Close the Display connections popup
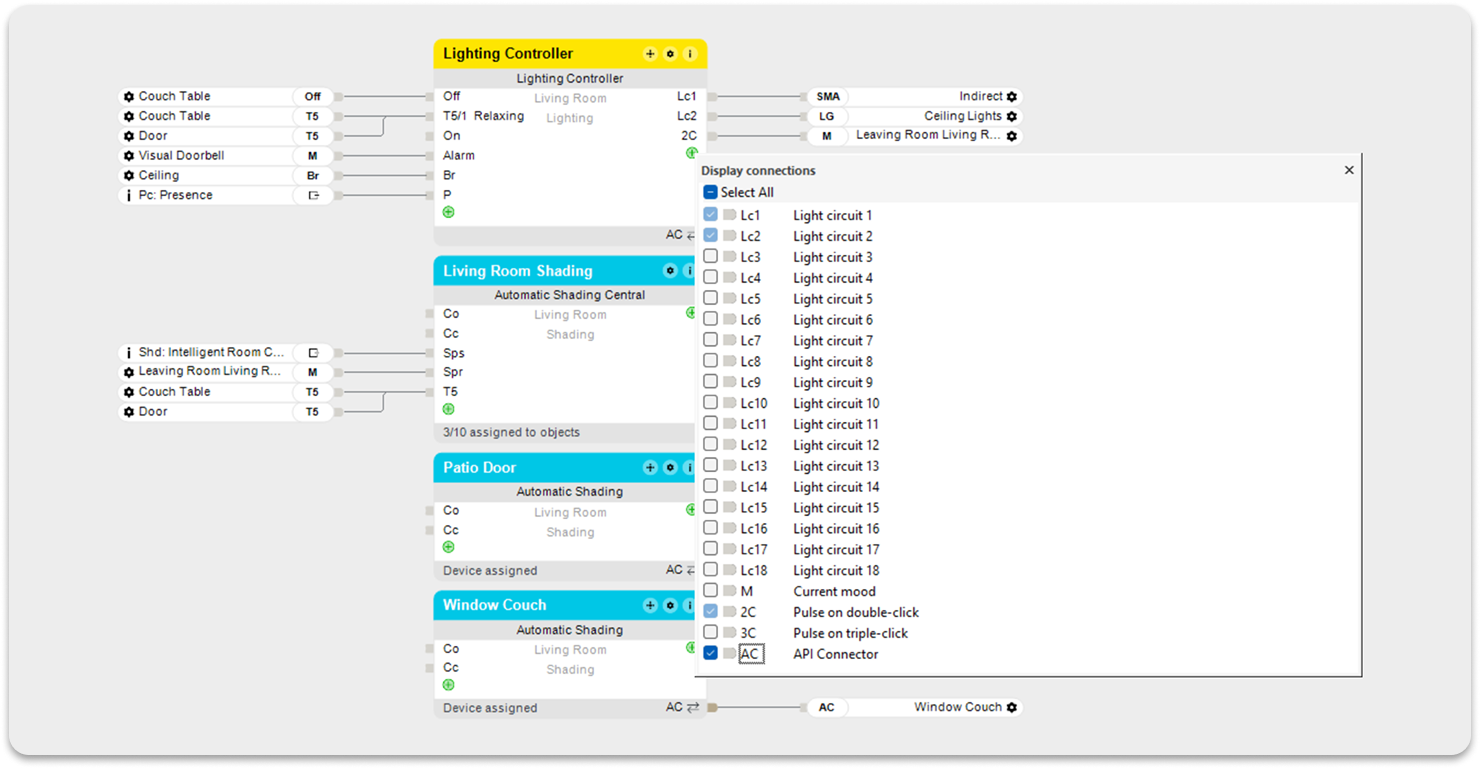 pyautogui.click(x=1349, y=171)
